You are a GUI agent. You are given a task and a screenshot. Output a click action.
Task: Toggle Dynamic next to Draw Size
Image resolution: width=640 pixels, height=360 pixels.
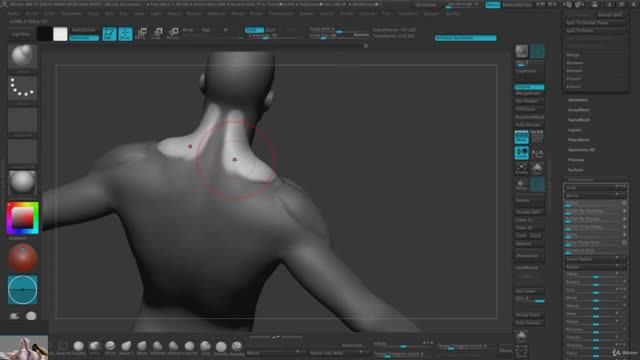pyautogui.click(x=361, y=36)
